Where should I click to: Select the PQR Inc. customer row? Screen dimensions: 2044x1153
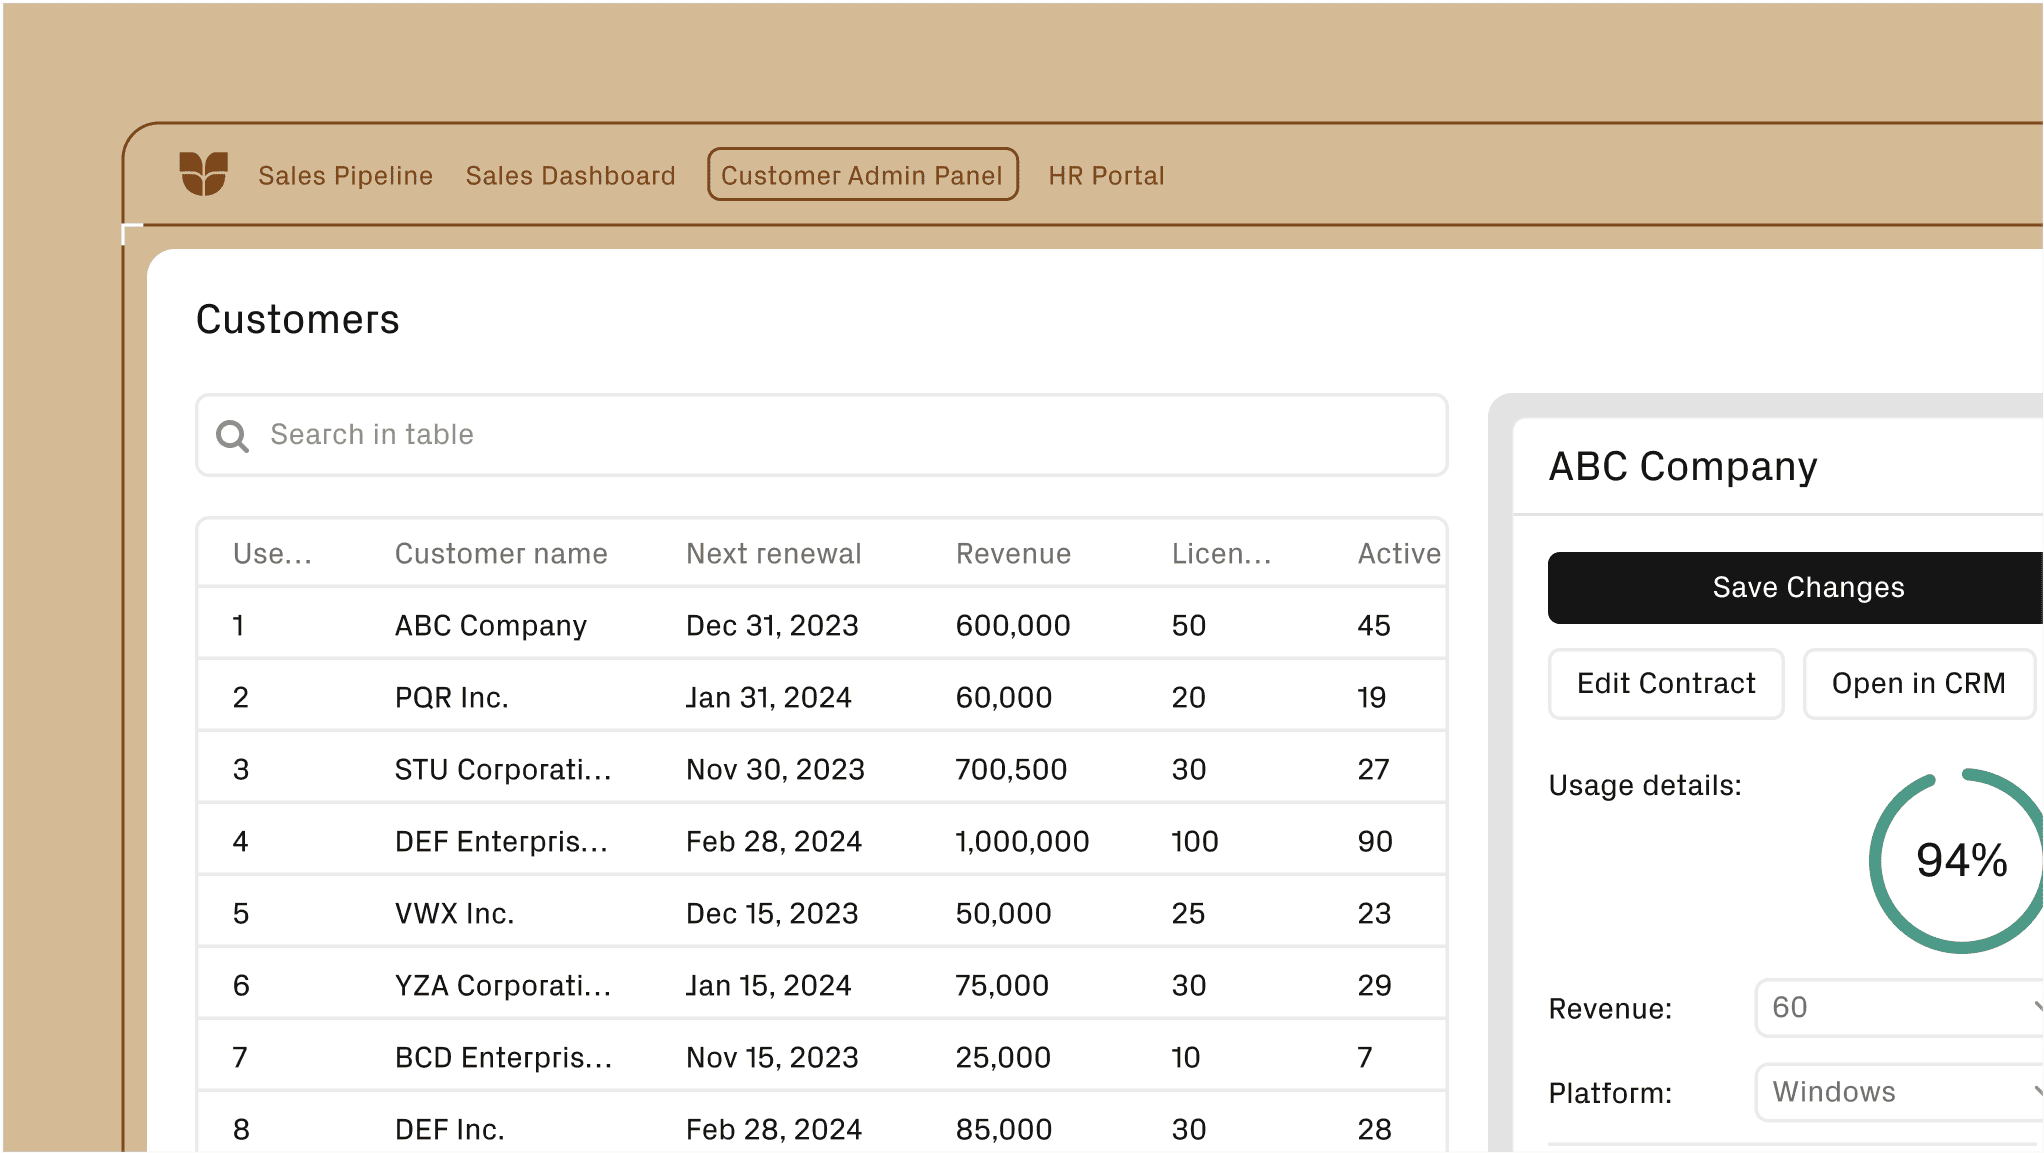[700, 696]
